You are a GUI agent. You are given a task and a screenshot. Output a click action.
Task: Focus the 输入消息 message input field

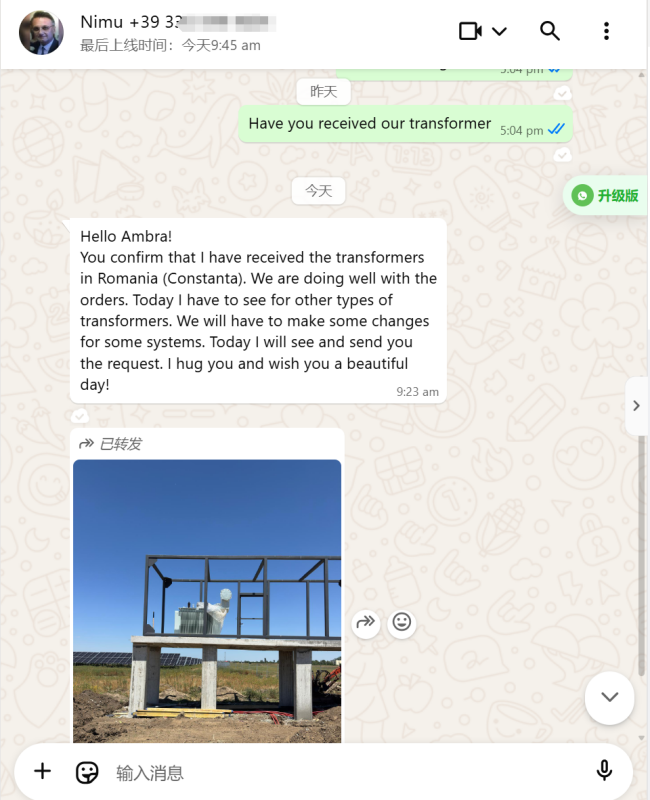pyautogui.click(x=347, y=773)
